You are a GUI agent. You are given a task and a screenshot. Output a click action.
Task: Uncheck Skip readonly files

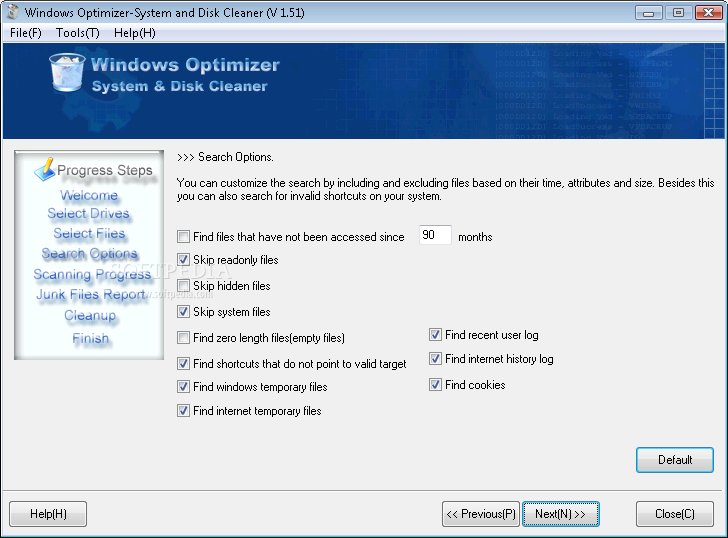[183, 260]
